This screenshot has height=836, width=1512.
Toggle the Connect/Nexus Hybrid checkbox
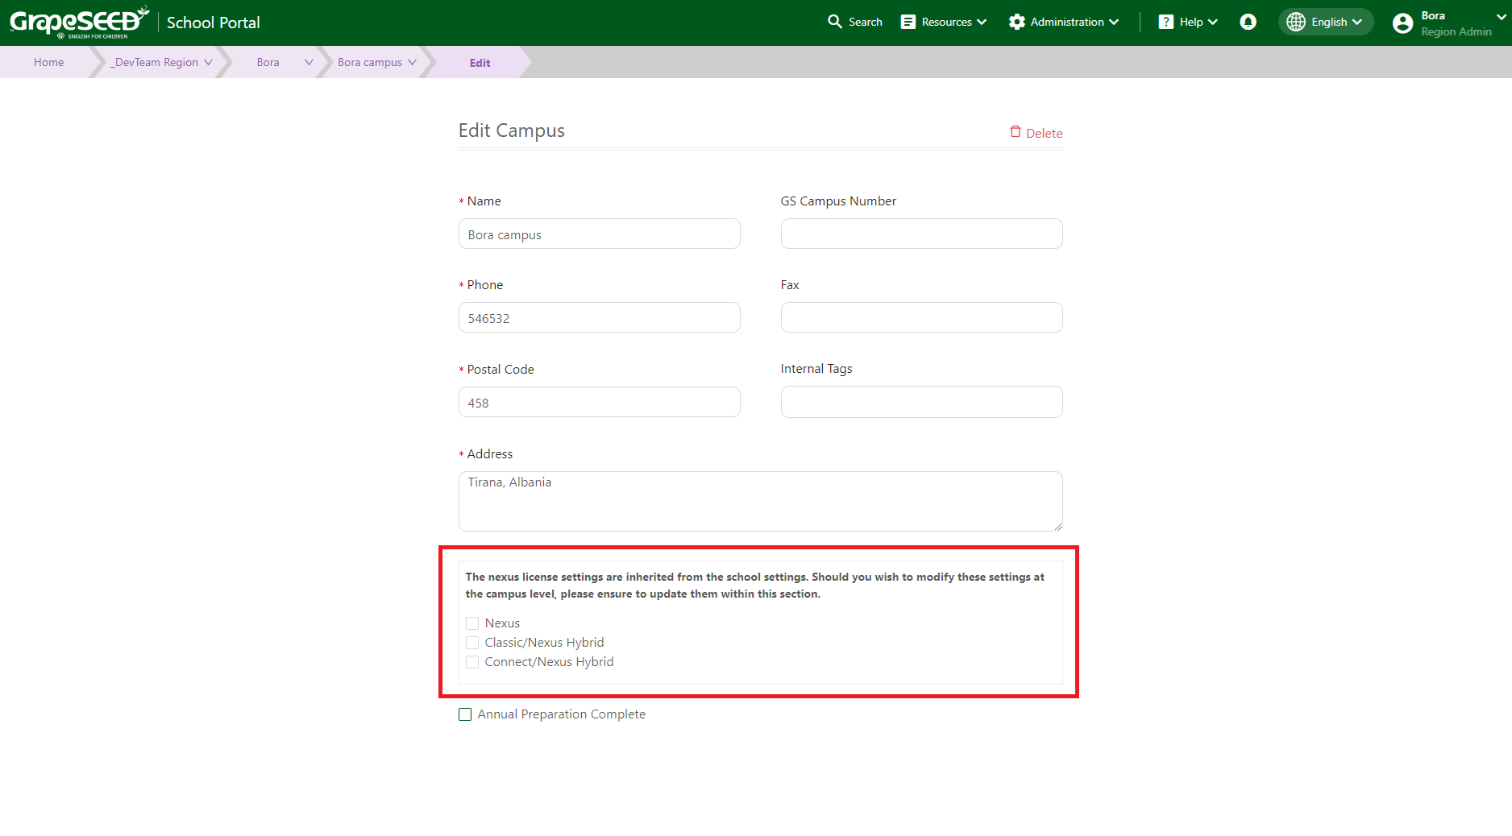pyautogui.click(x=472, y=662)
